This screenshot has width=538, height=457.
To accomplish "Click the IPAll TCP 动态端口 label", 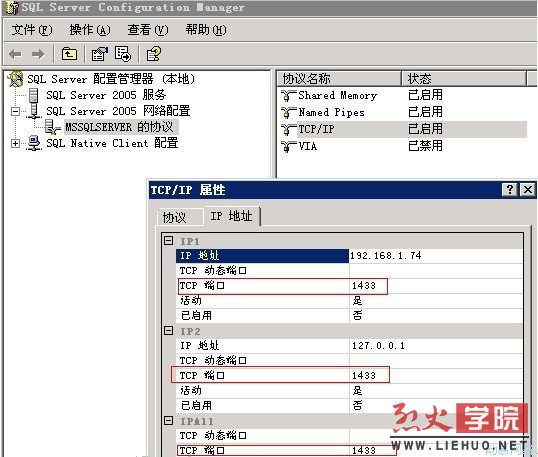I will click(x=213, y=435).
